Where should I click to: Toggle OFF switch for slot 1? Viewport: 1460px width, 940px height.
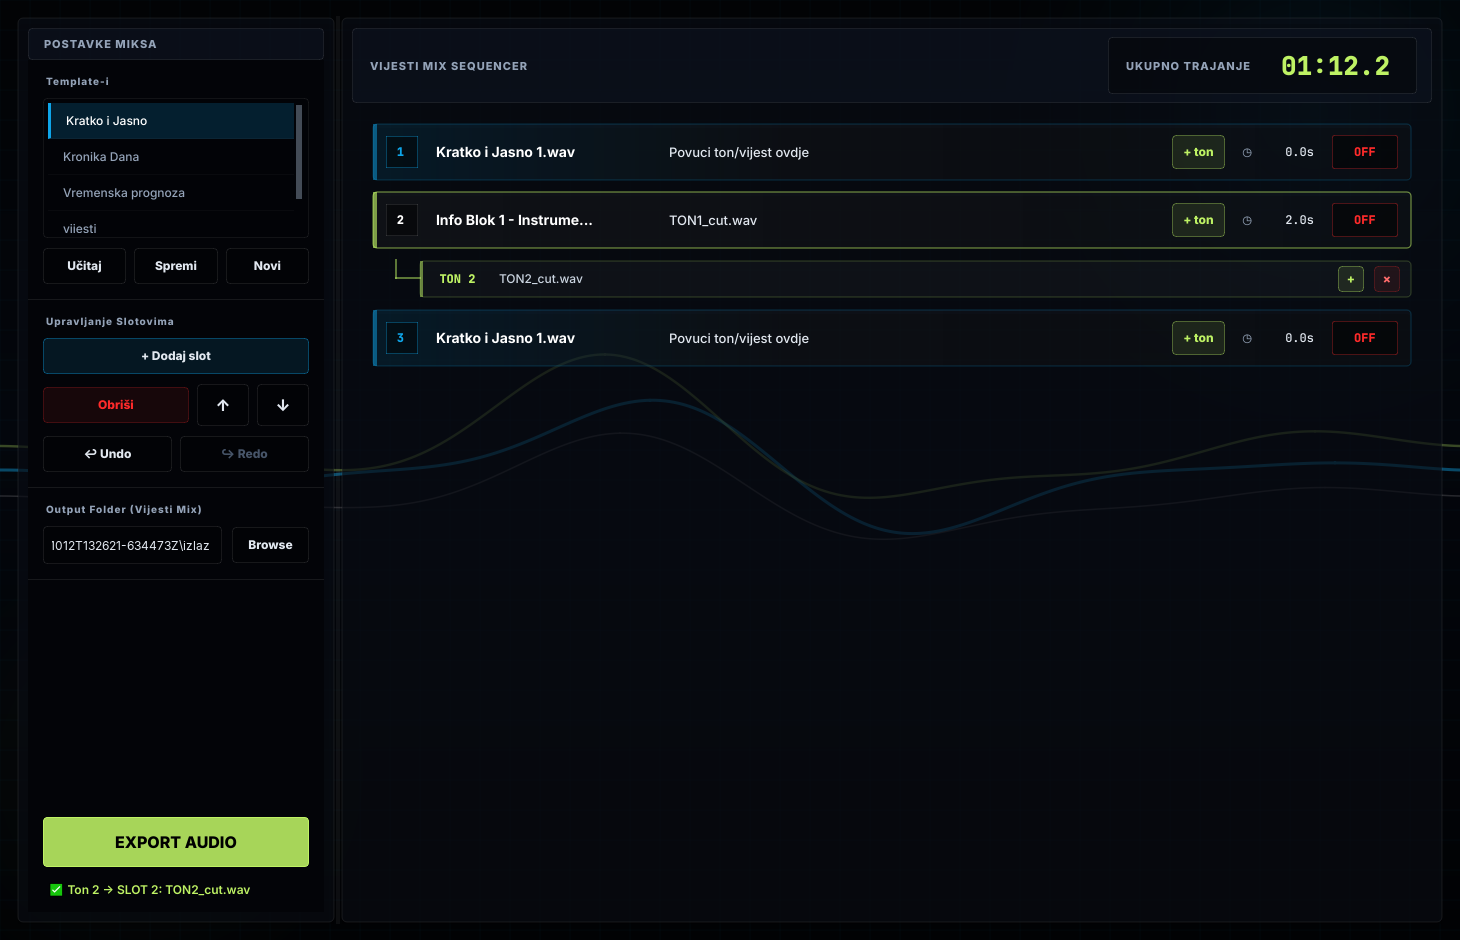1365,152
